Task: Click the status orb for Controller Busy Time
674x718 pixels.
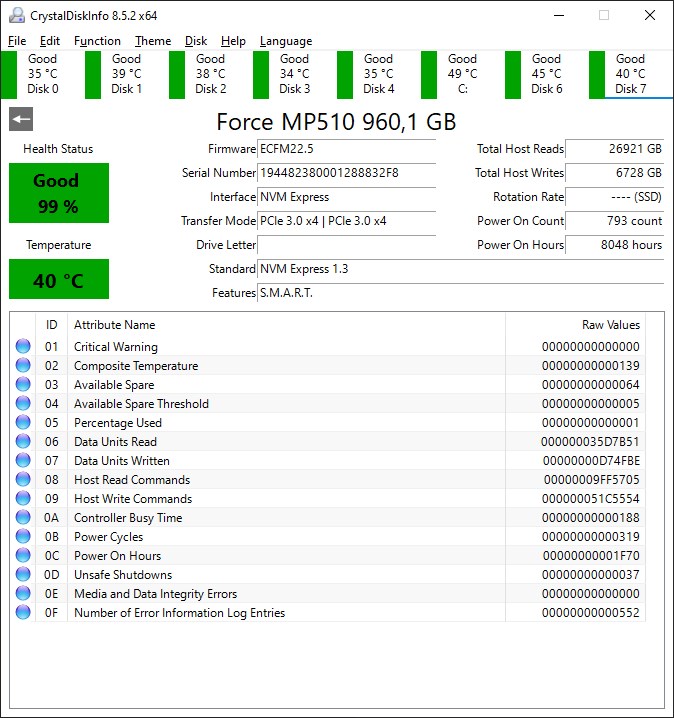Action: click(x=23, y=517)
